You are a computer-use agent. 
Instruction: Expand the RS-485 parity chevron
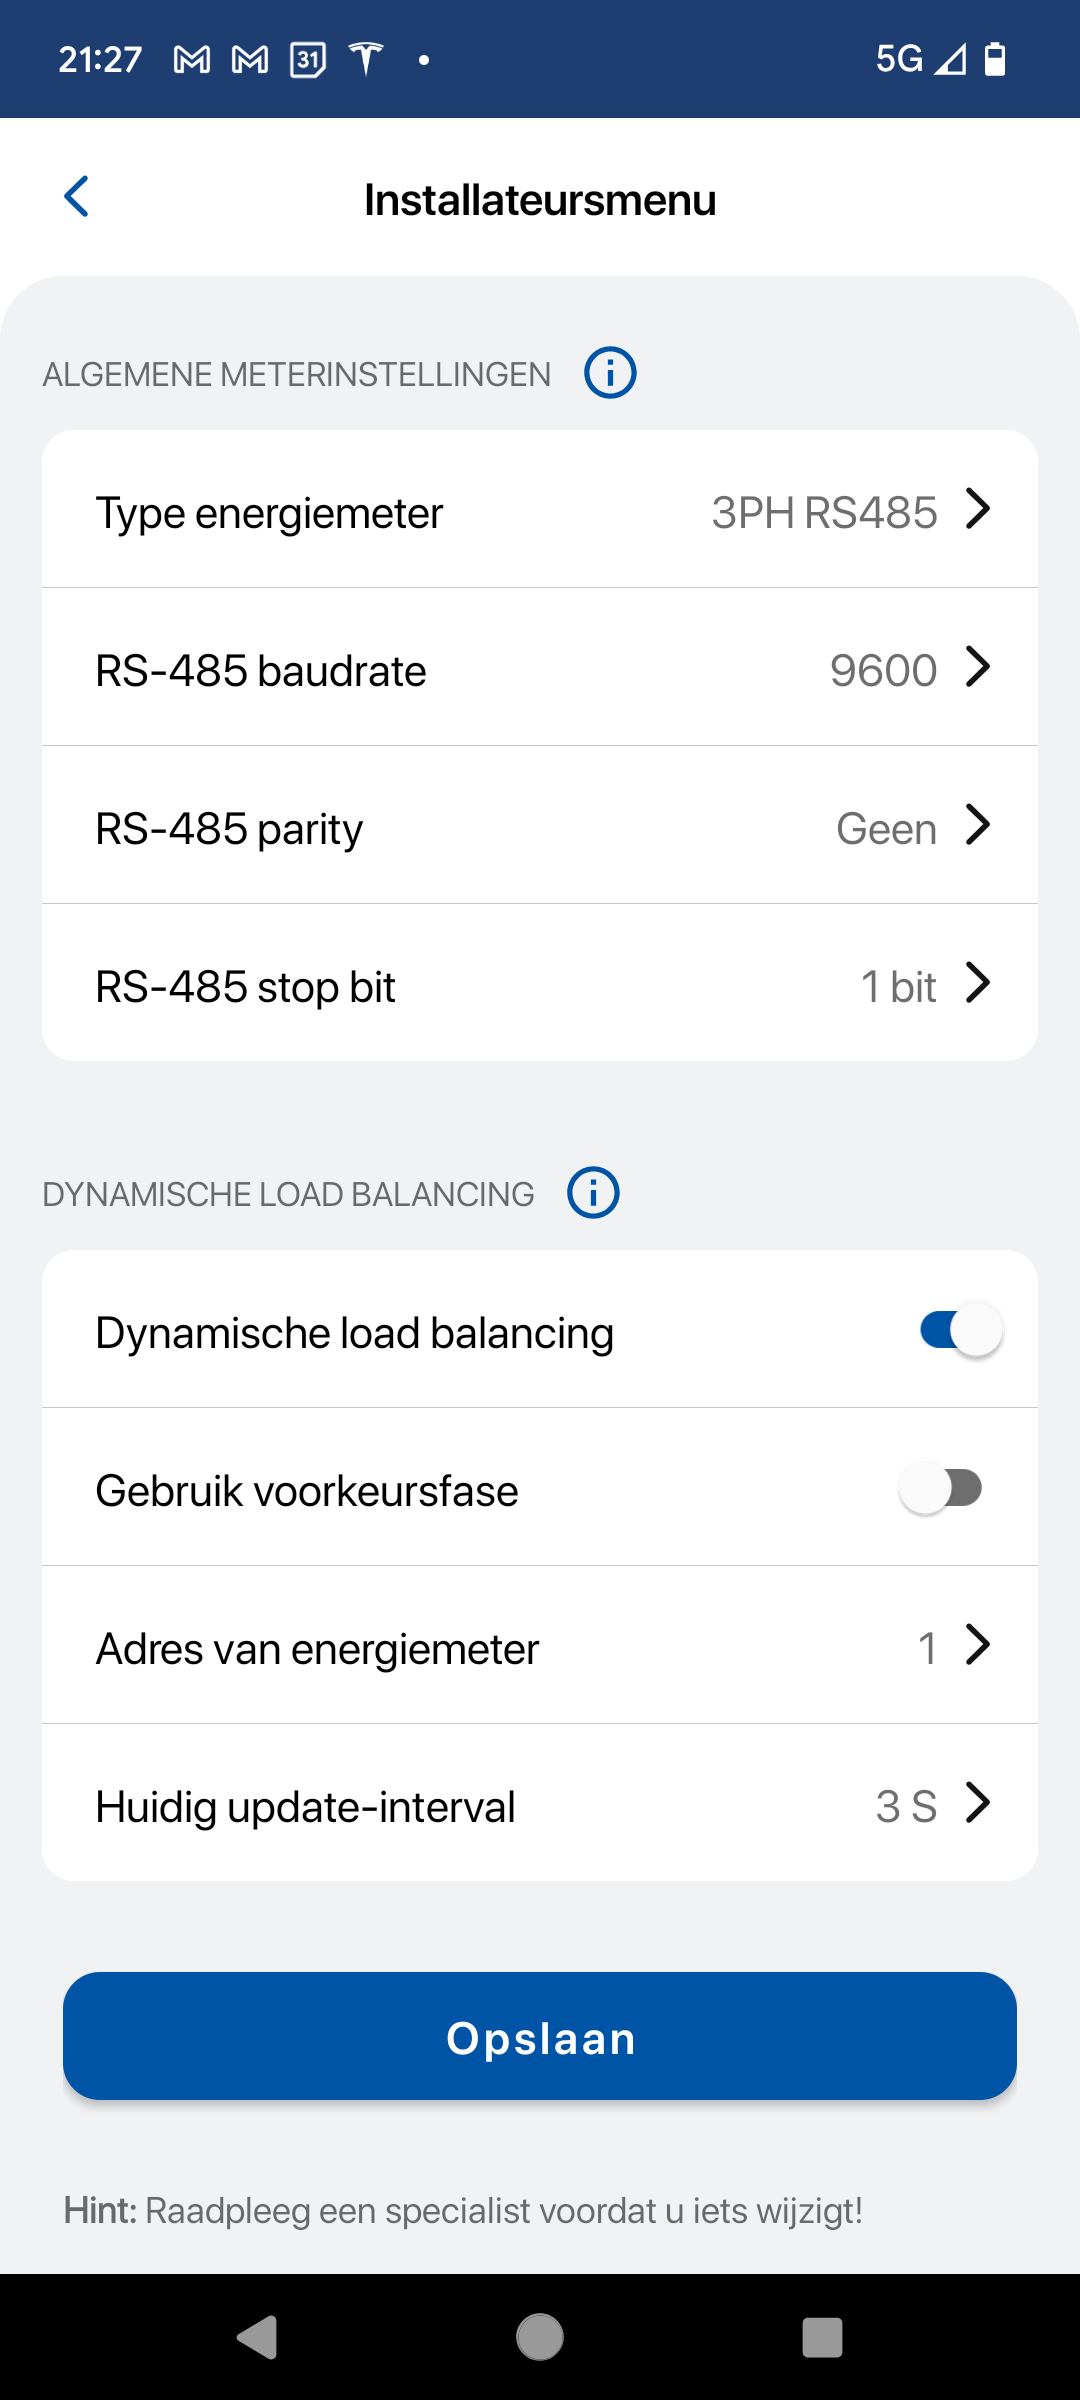coord(977,825)
